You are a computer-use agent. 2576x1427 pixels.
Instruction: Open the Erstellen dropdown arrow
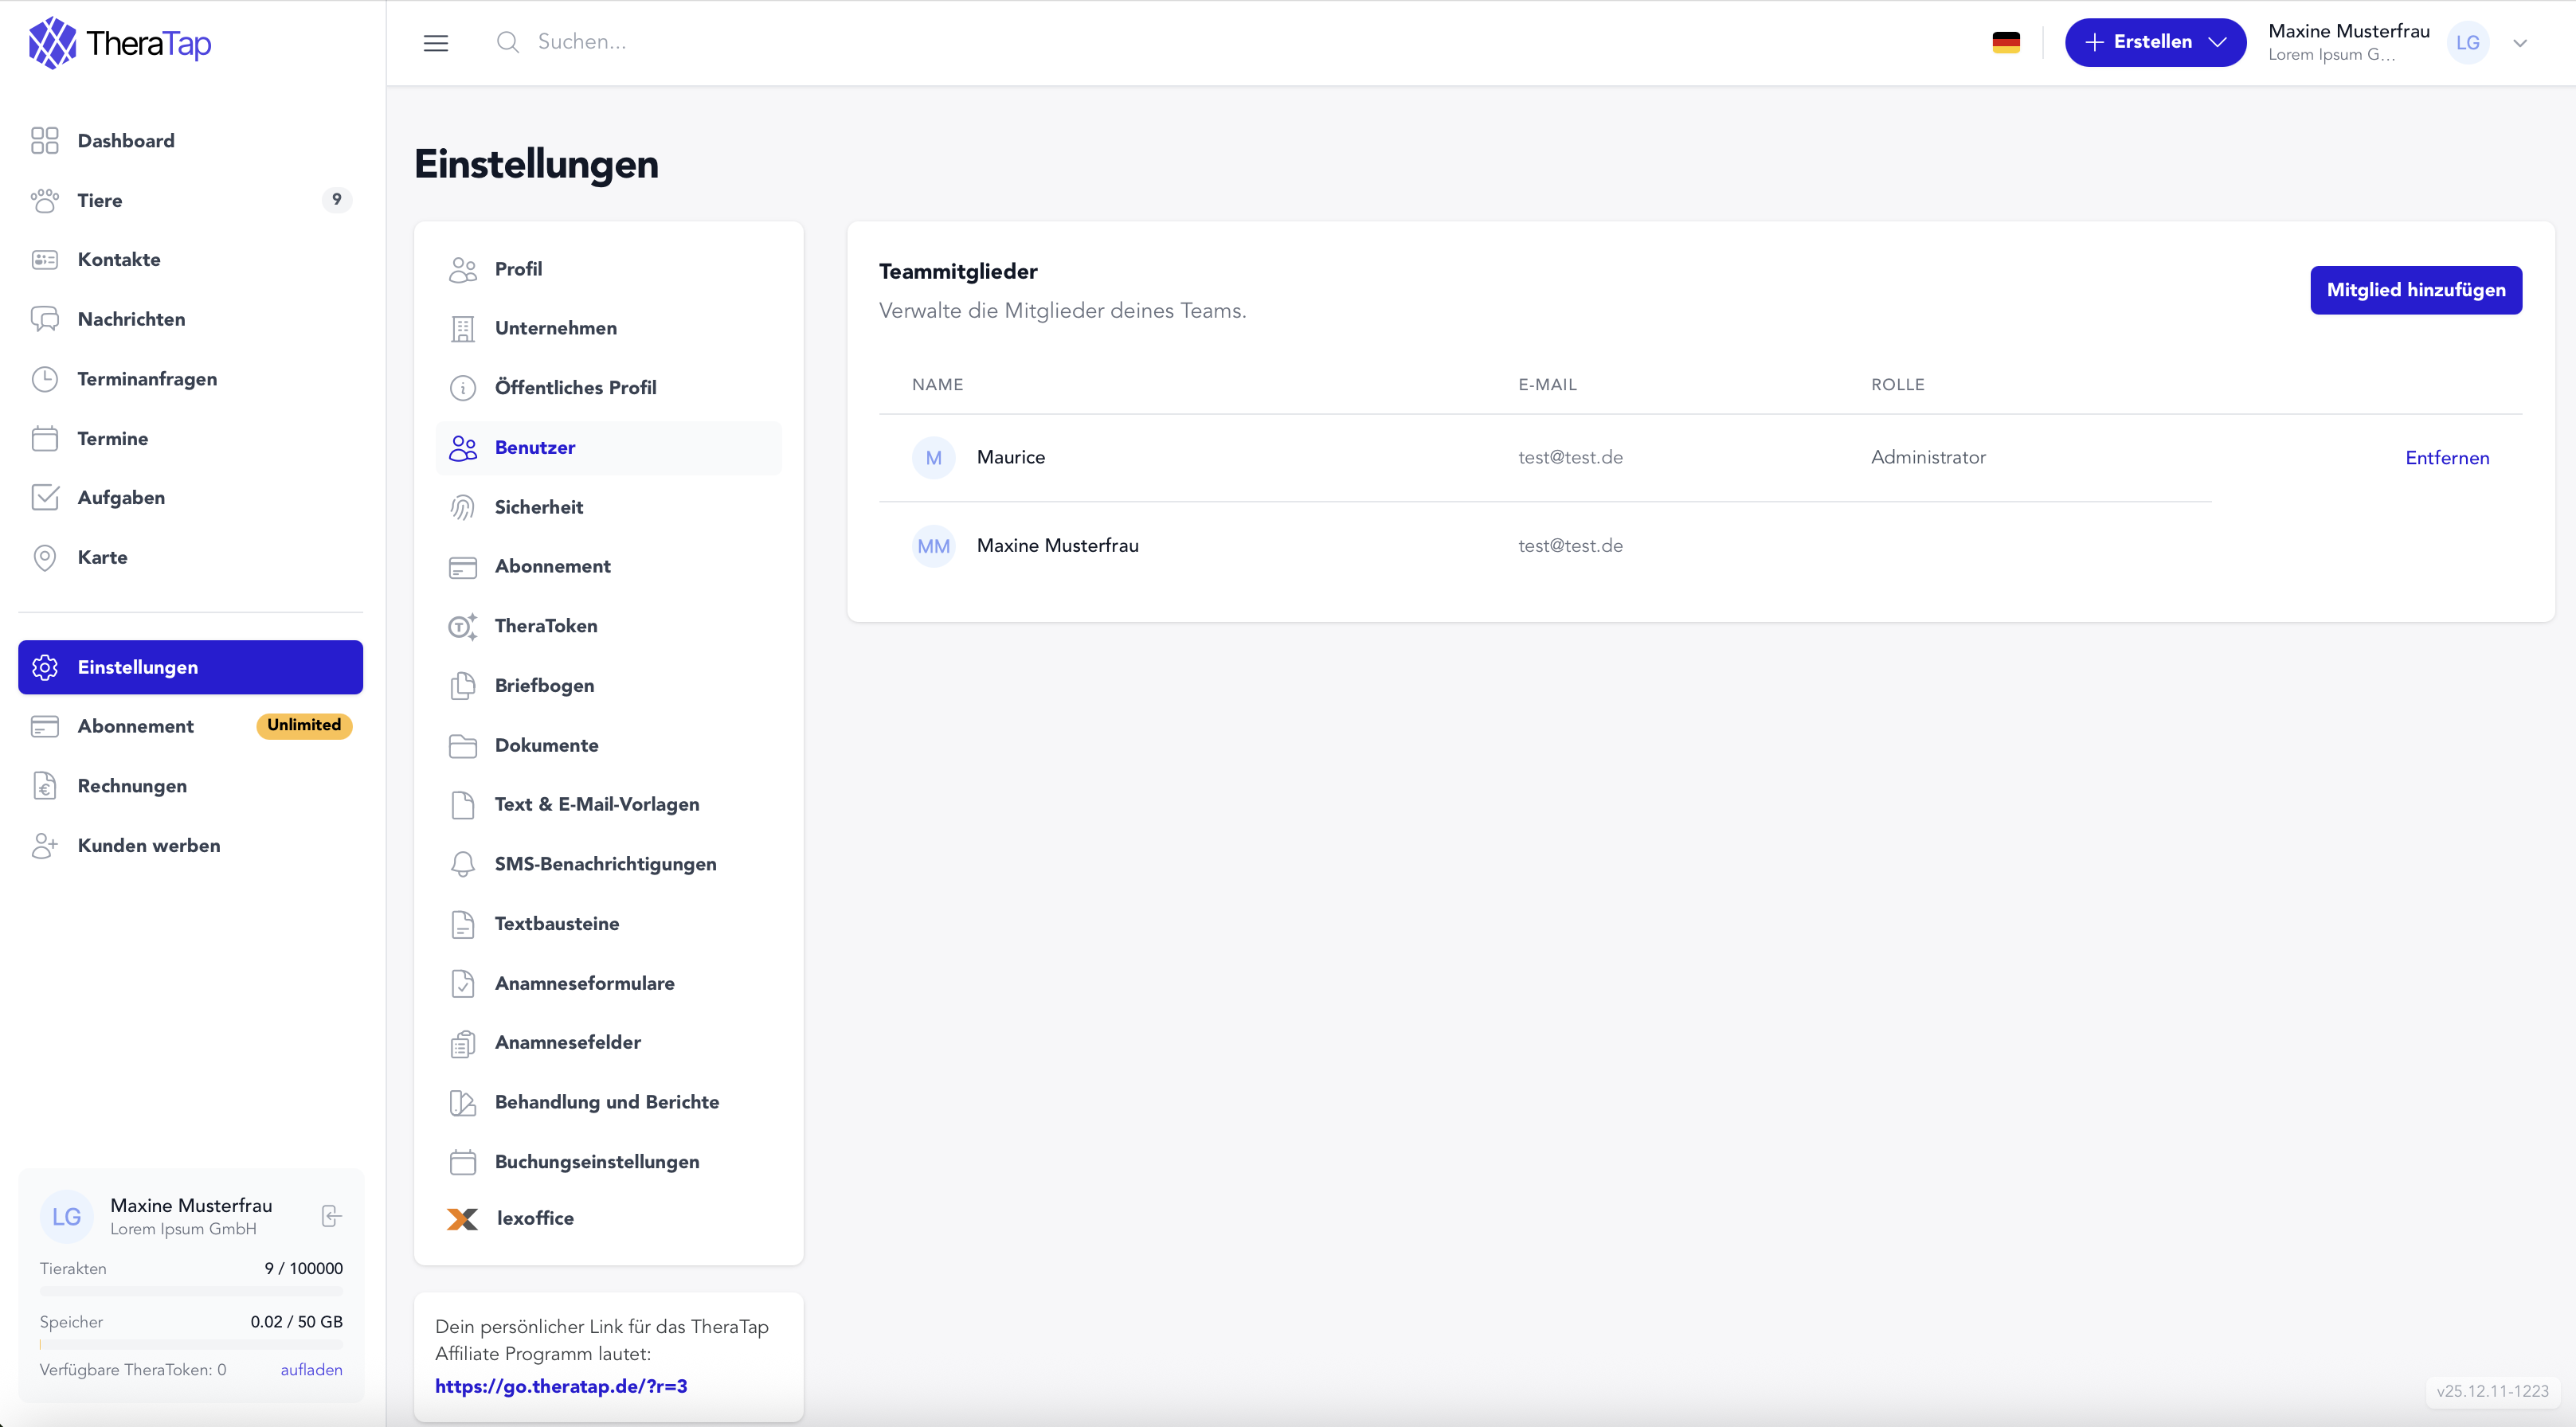tap(2218, 42)
